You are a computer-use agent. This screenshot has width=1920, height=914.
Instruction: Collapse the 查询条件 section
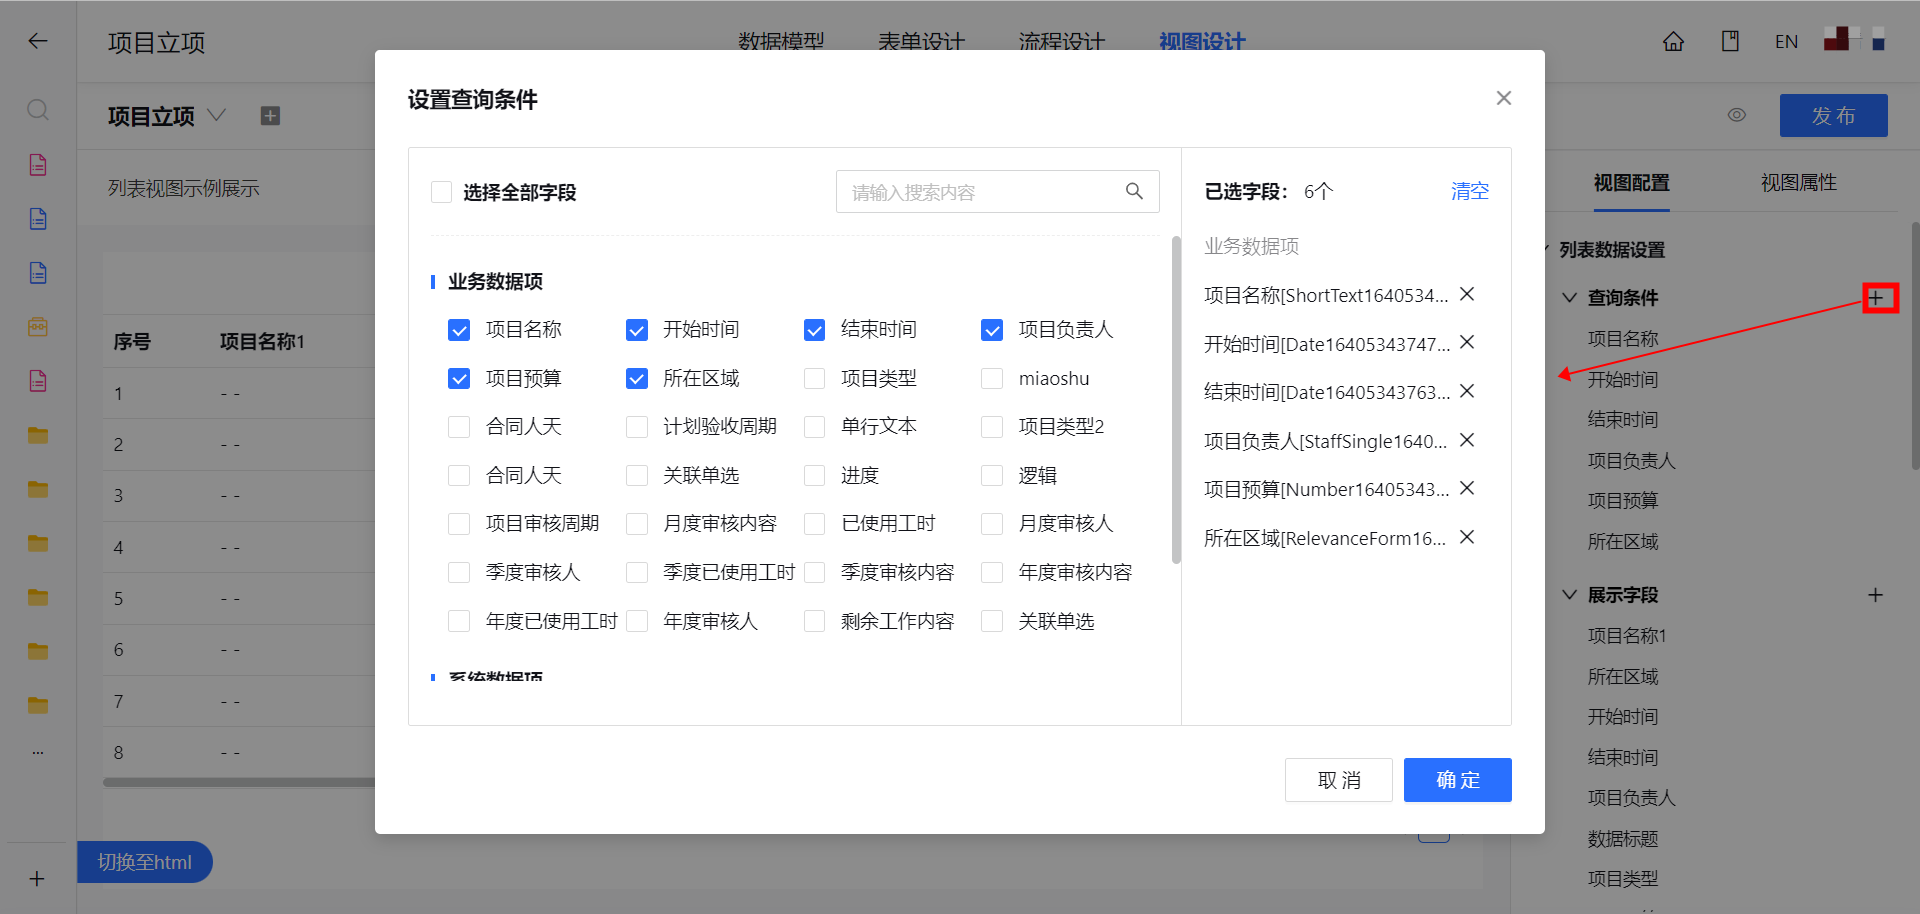[1569, 298]
